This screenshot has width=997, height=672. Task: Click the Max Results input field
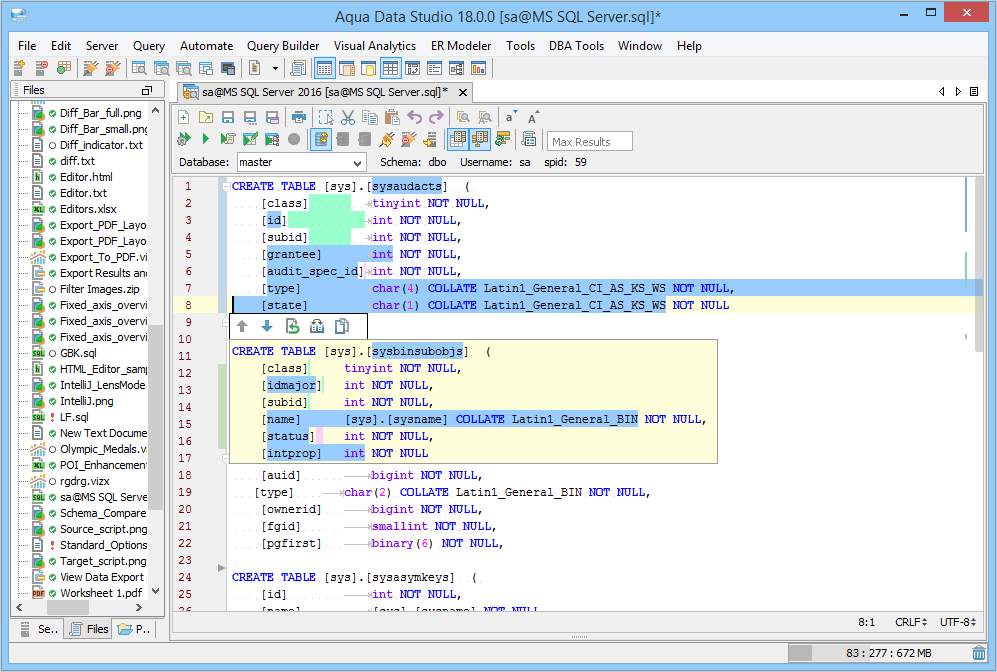tap(590, 142)
